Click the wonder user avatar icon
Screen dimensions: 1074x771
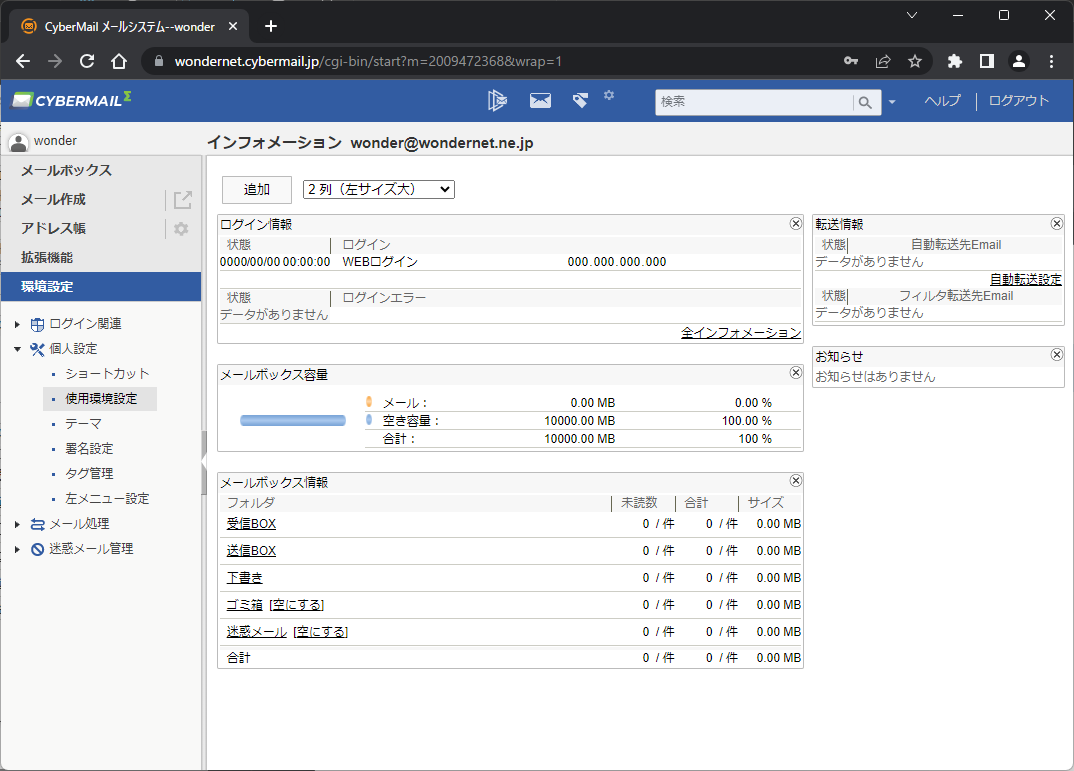click(x=18, y=142)
